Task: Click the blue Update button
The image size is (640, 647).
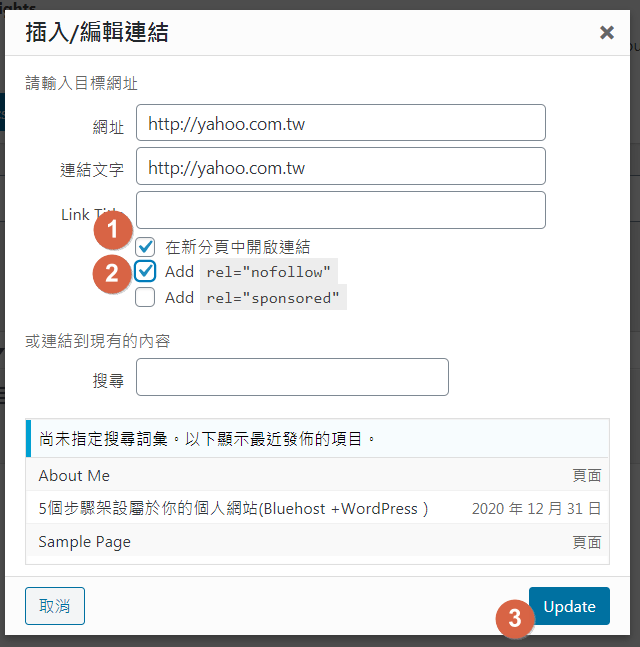Action: click(569, 606)
